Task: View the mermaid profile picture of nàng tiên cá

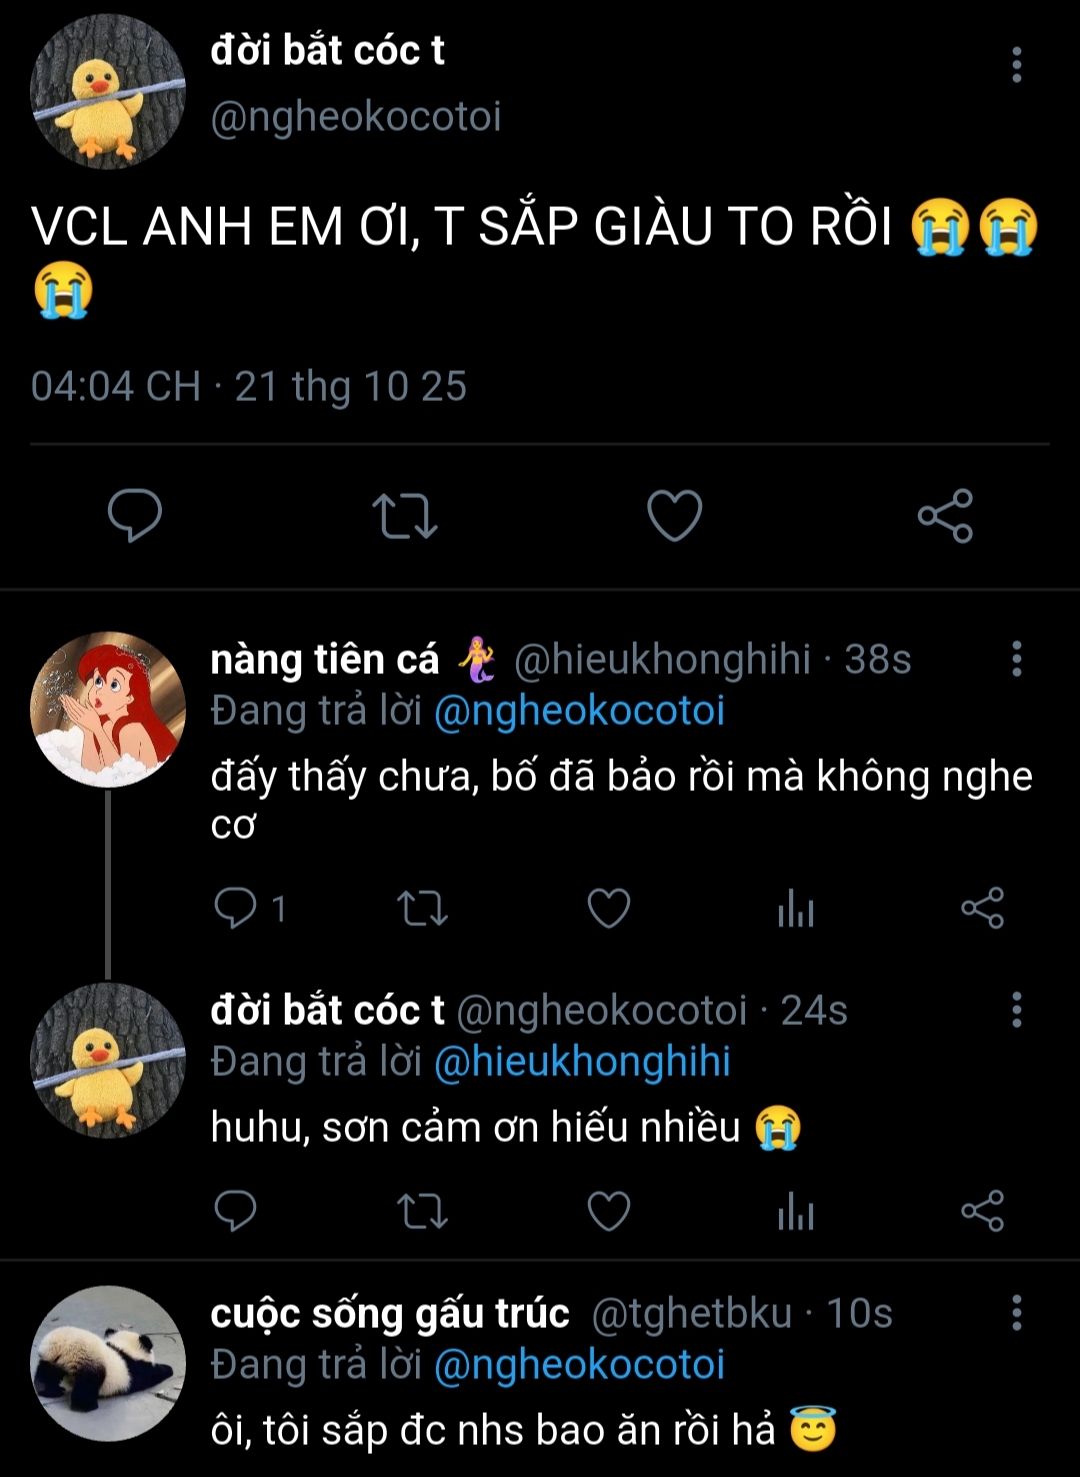Action: (x=108, y=709)
